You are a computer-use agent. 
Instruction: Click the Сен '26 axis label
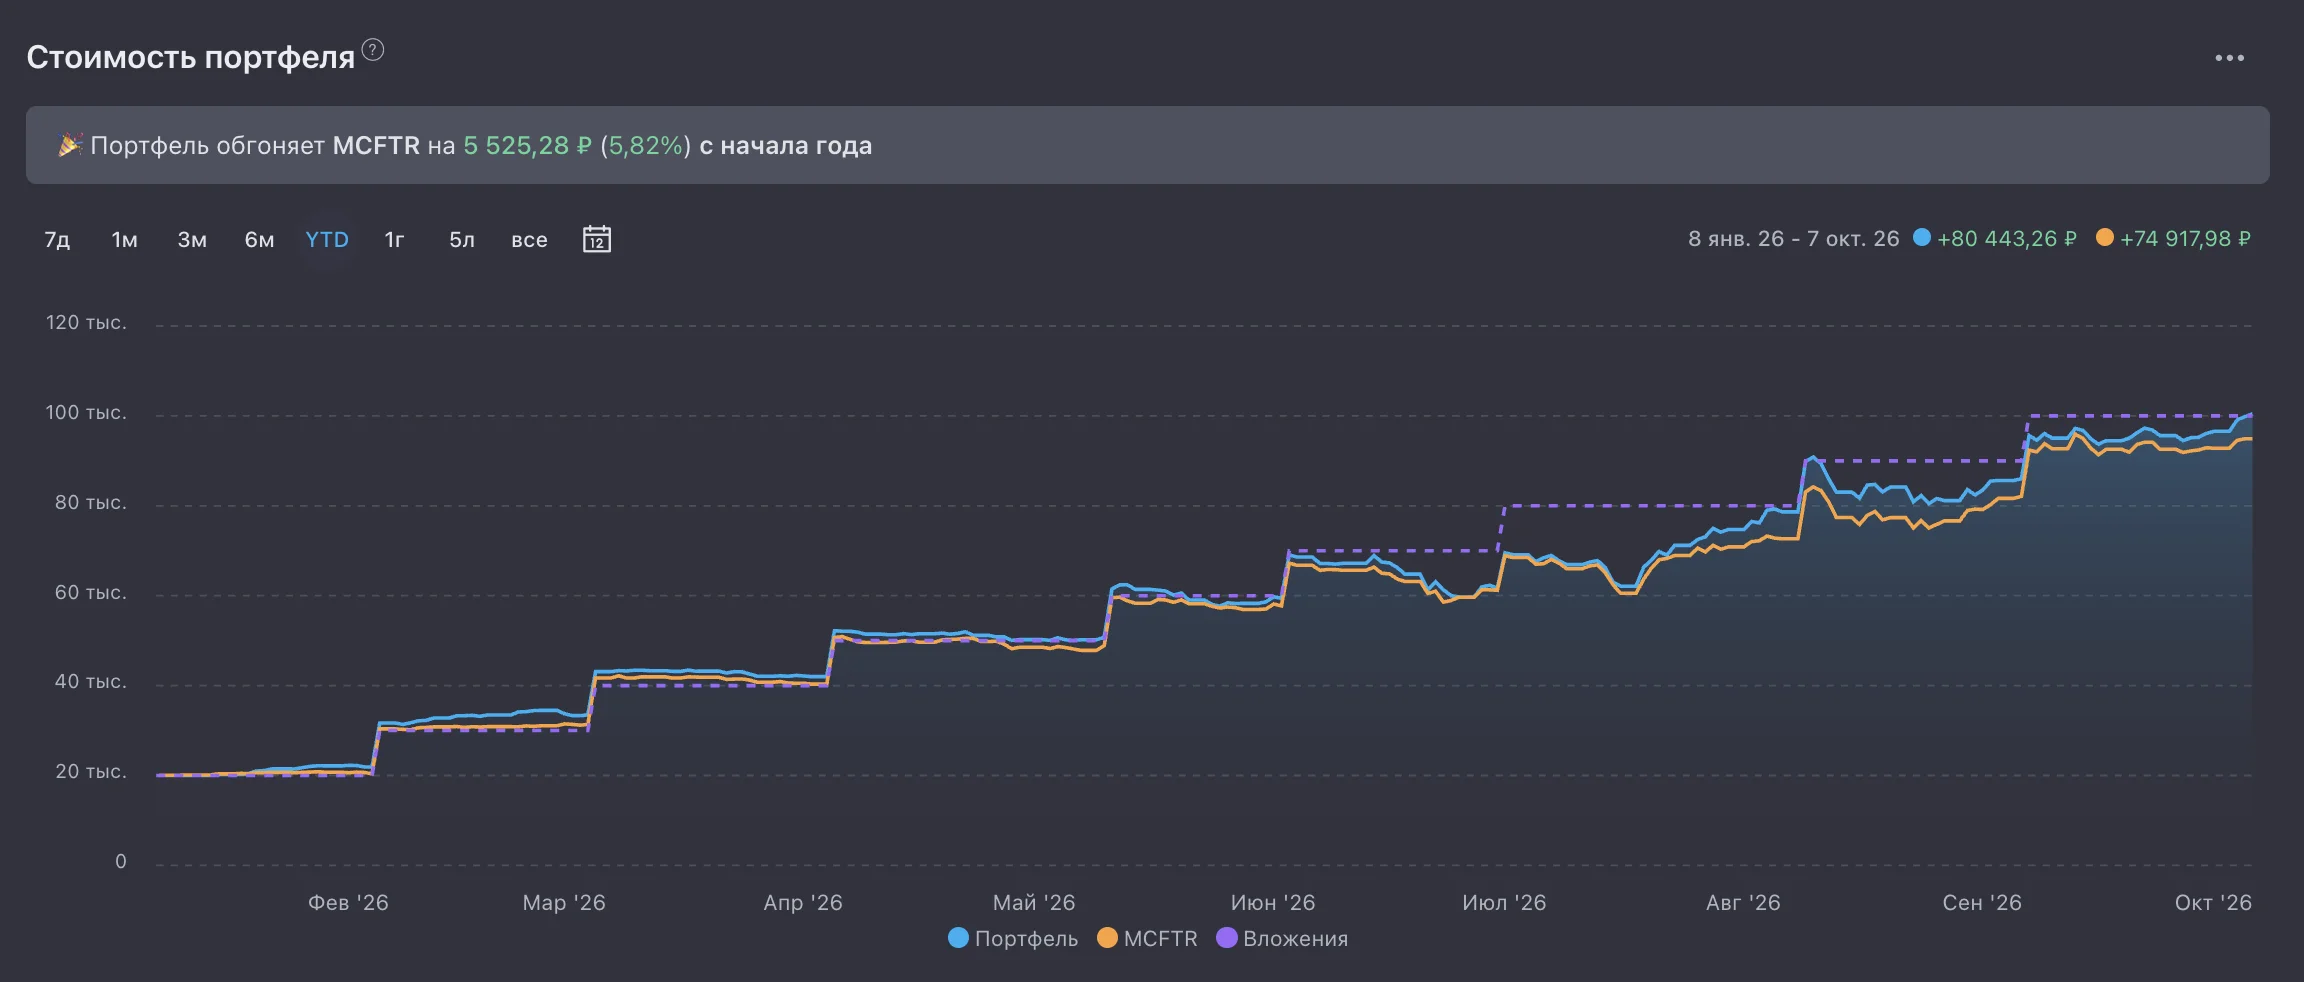(x=1982, y=903)
